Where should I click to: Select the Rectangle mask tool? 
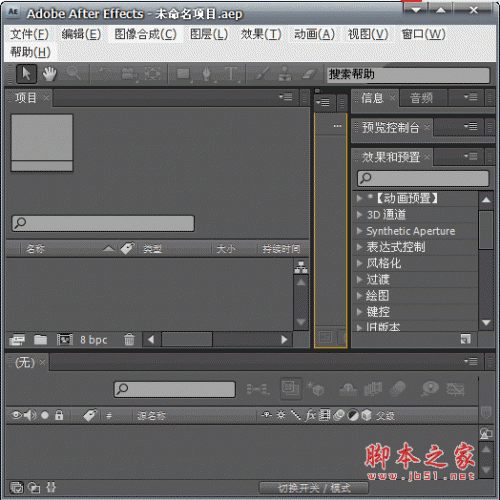coord(183,74)
